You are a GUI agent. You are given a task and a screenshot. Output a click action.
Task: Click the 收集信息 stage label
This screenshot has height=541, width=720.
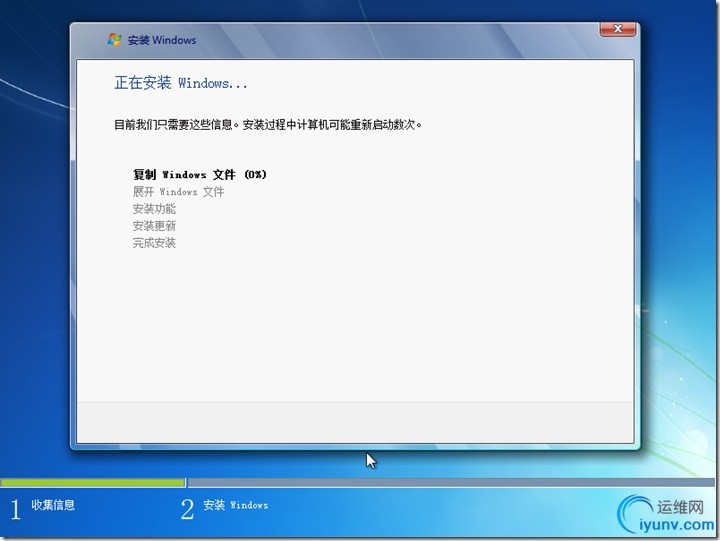point(53,505)
